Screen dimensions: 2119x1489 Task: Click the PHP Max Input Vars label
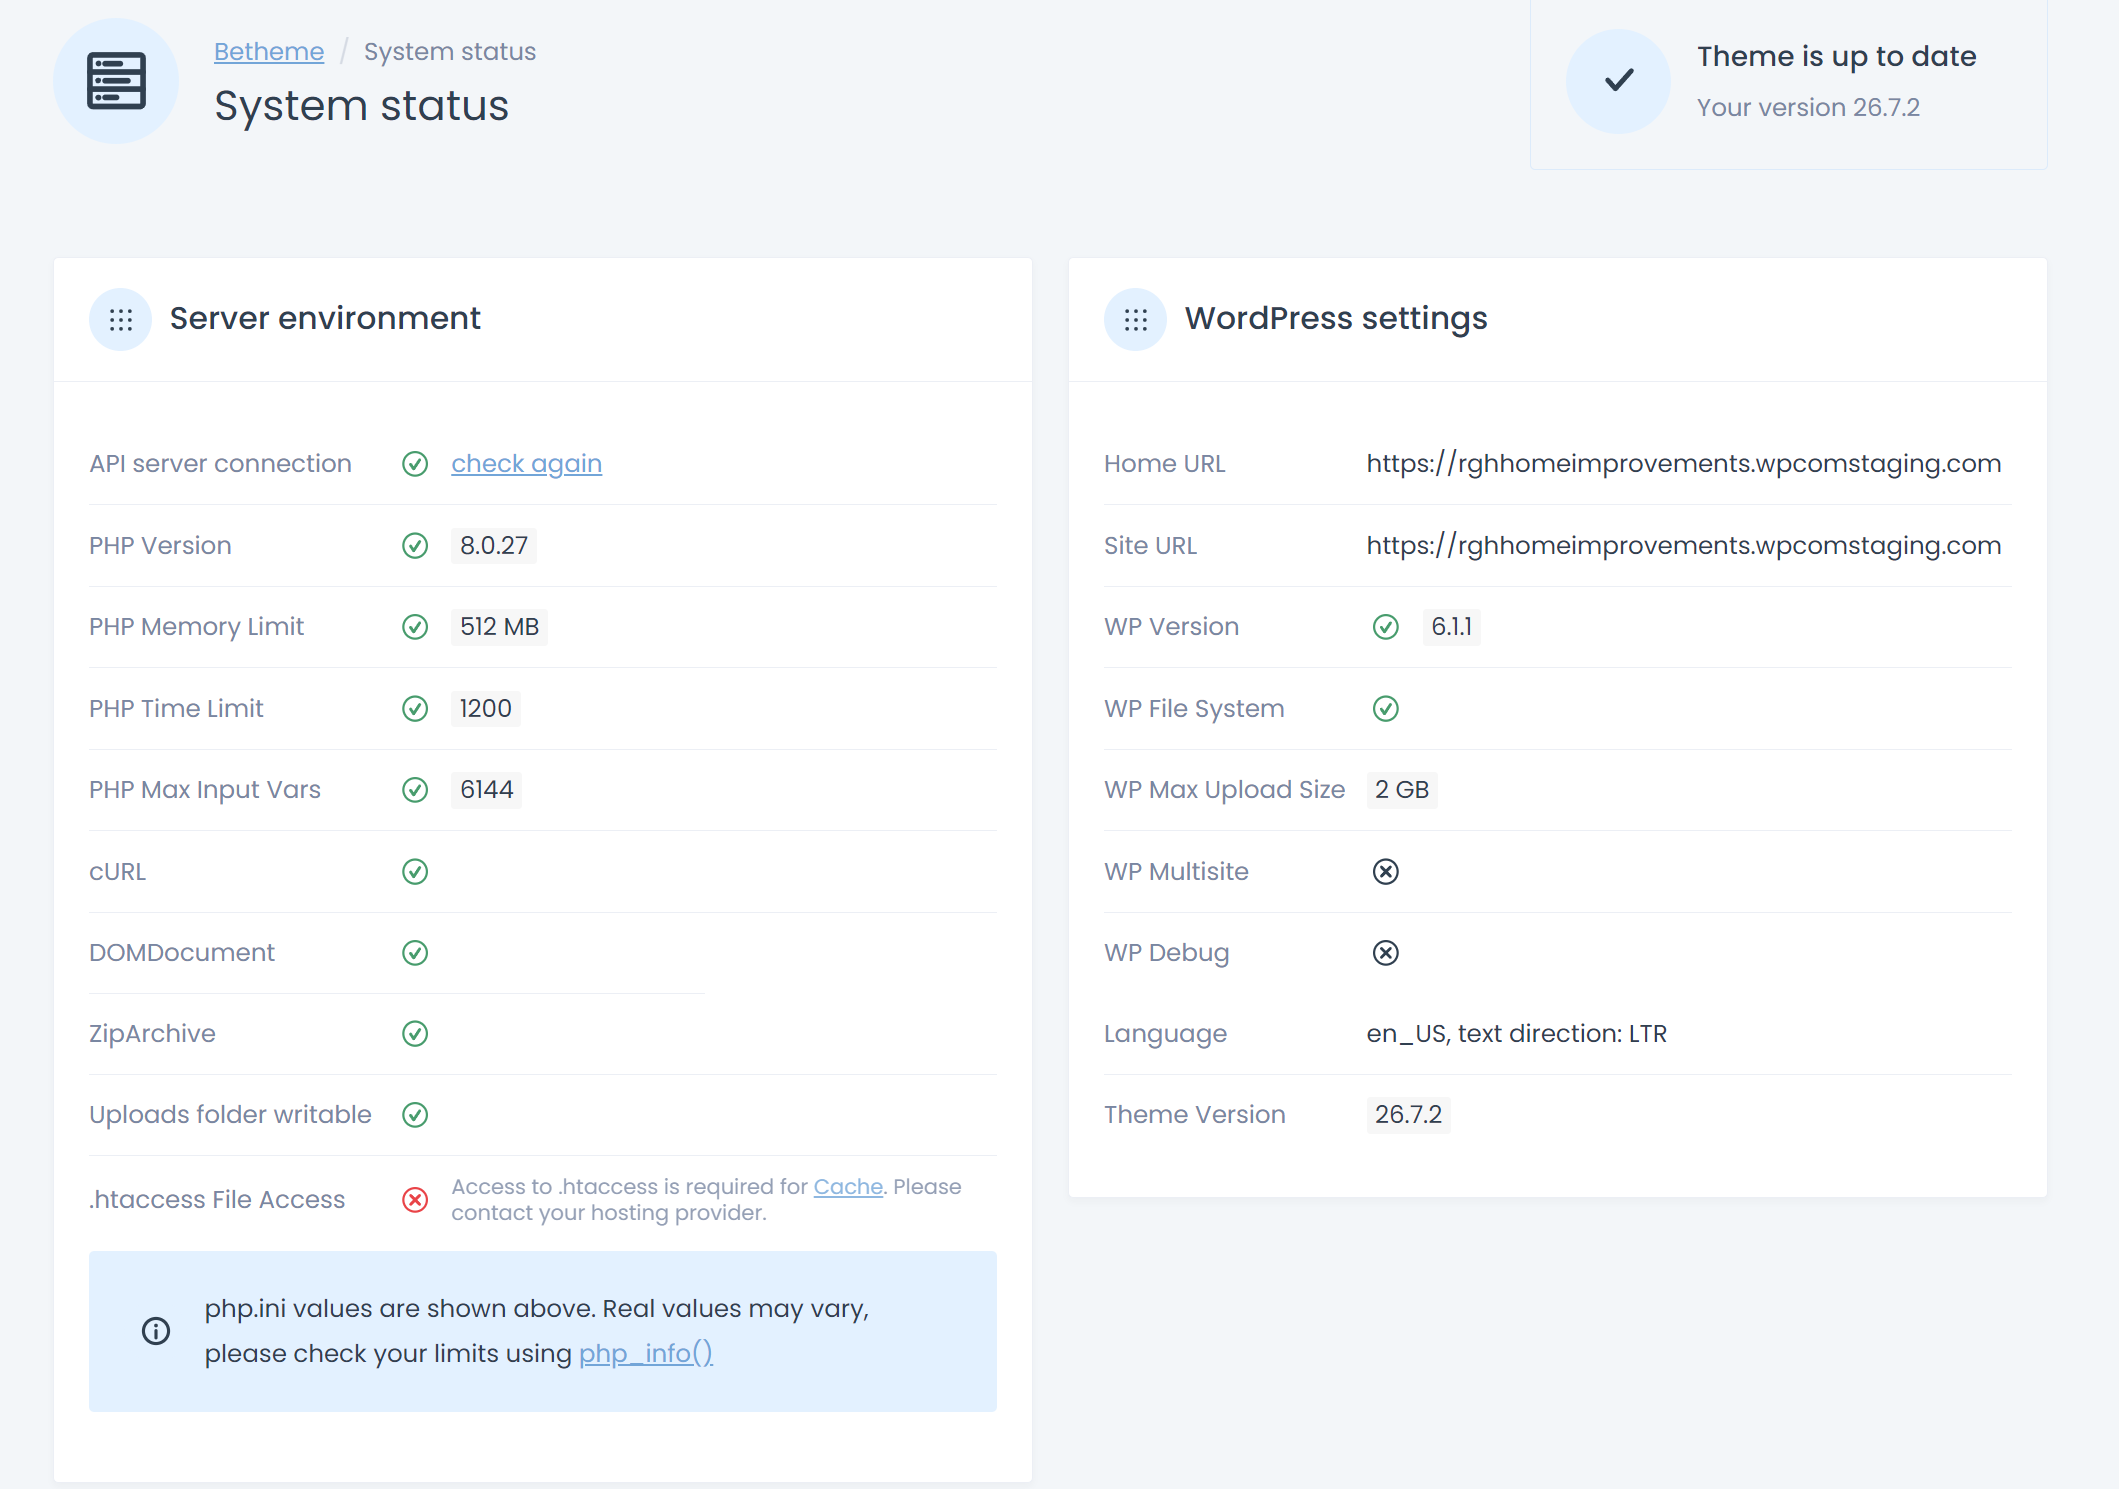205,790
